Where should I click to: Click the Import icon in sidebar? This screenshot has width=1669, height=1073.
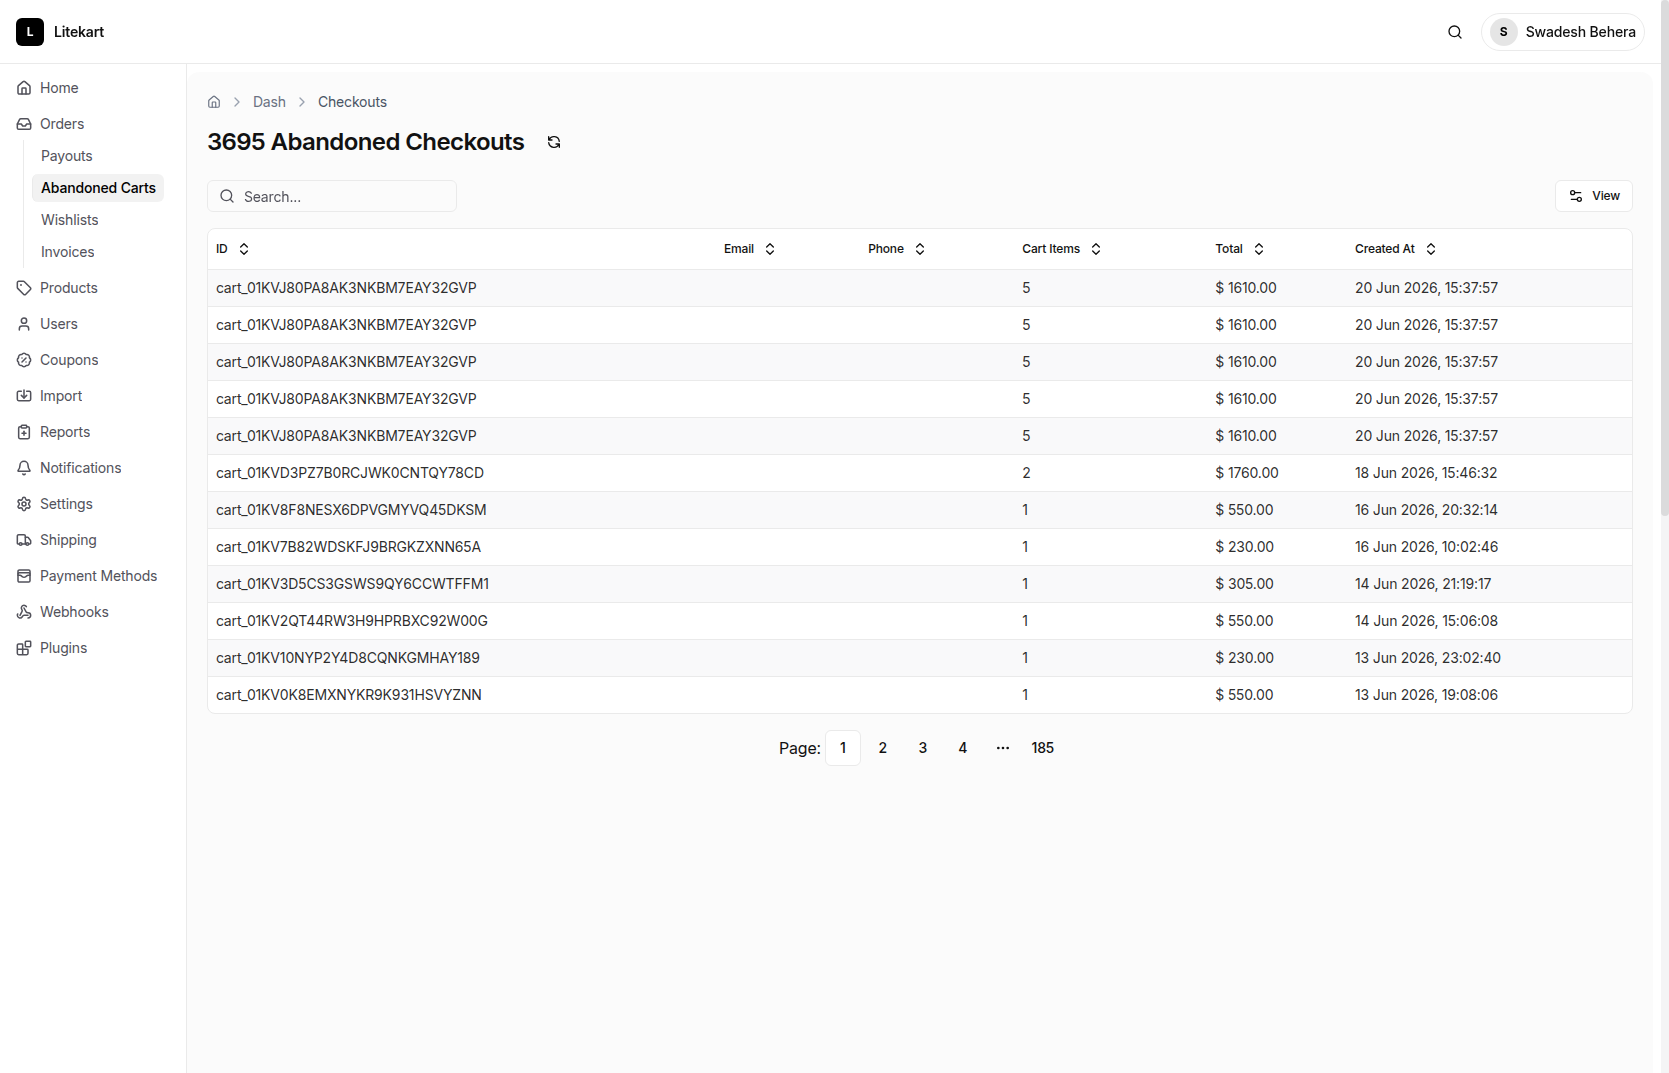(x=24, y=396)
